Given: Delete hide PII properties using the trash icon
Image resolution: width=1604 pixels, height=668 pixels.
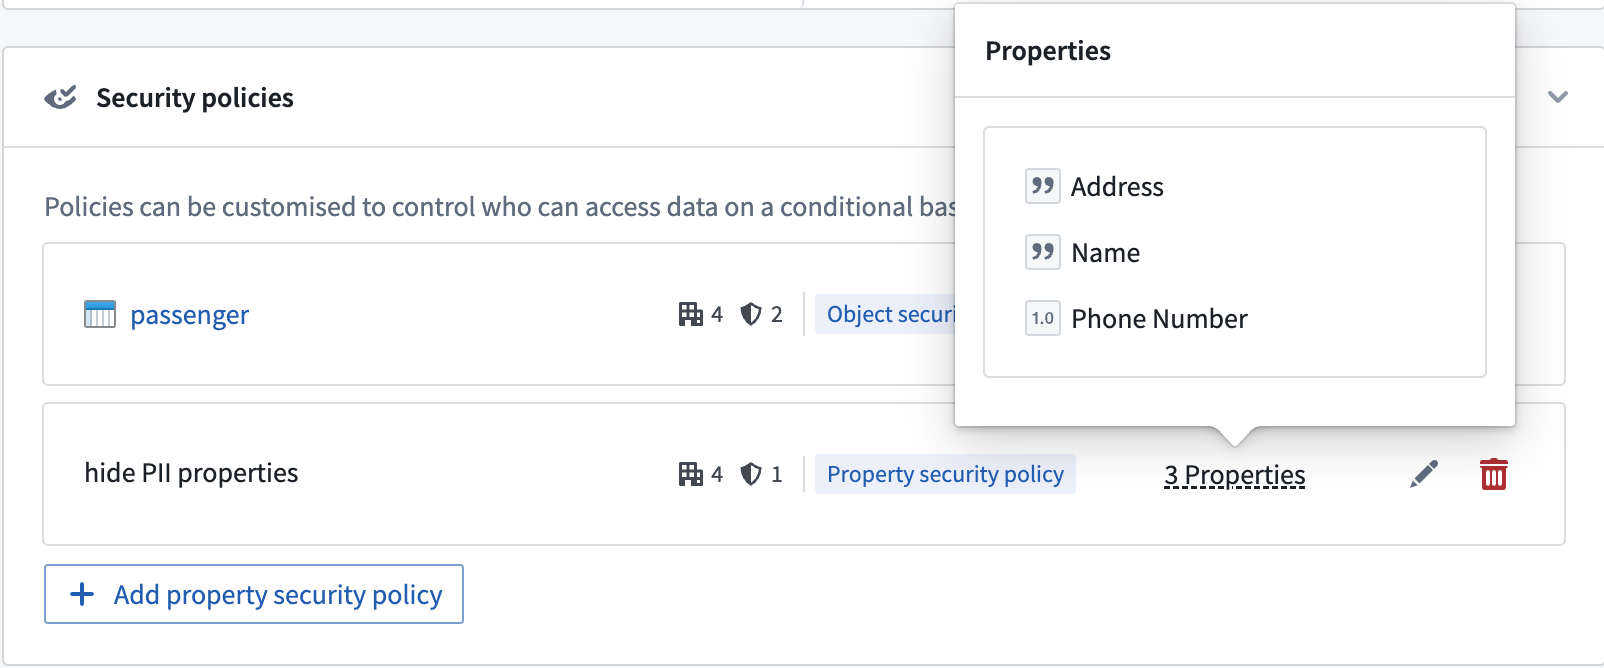Looking at the screenshot, I should coord(1492,474).
